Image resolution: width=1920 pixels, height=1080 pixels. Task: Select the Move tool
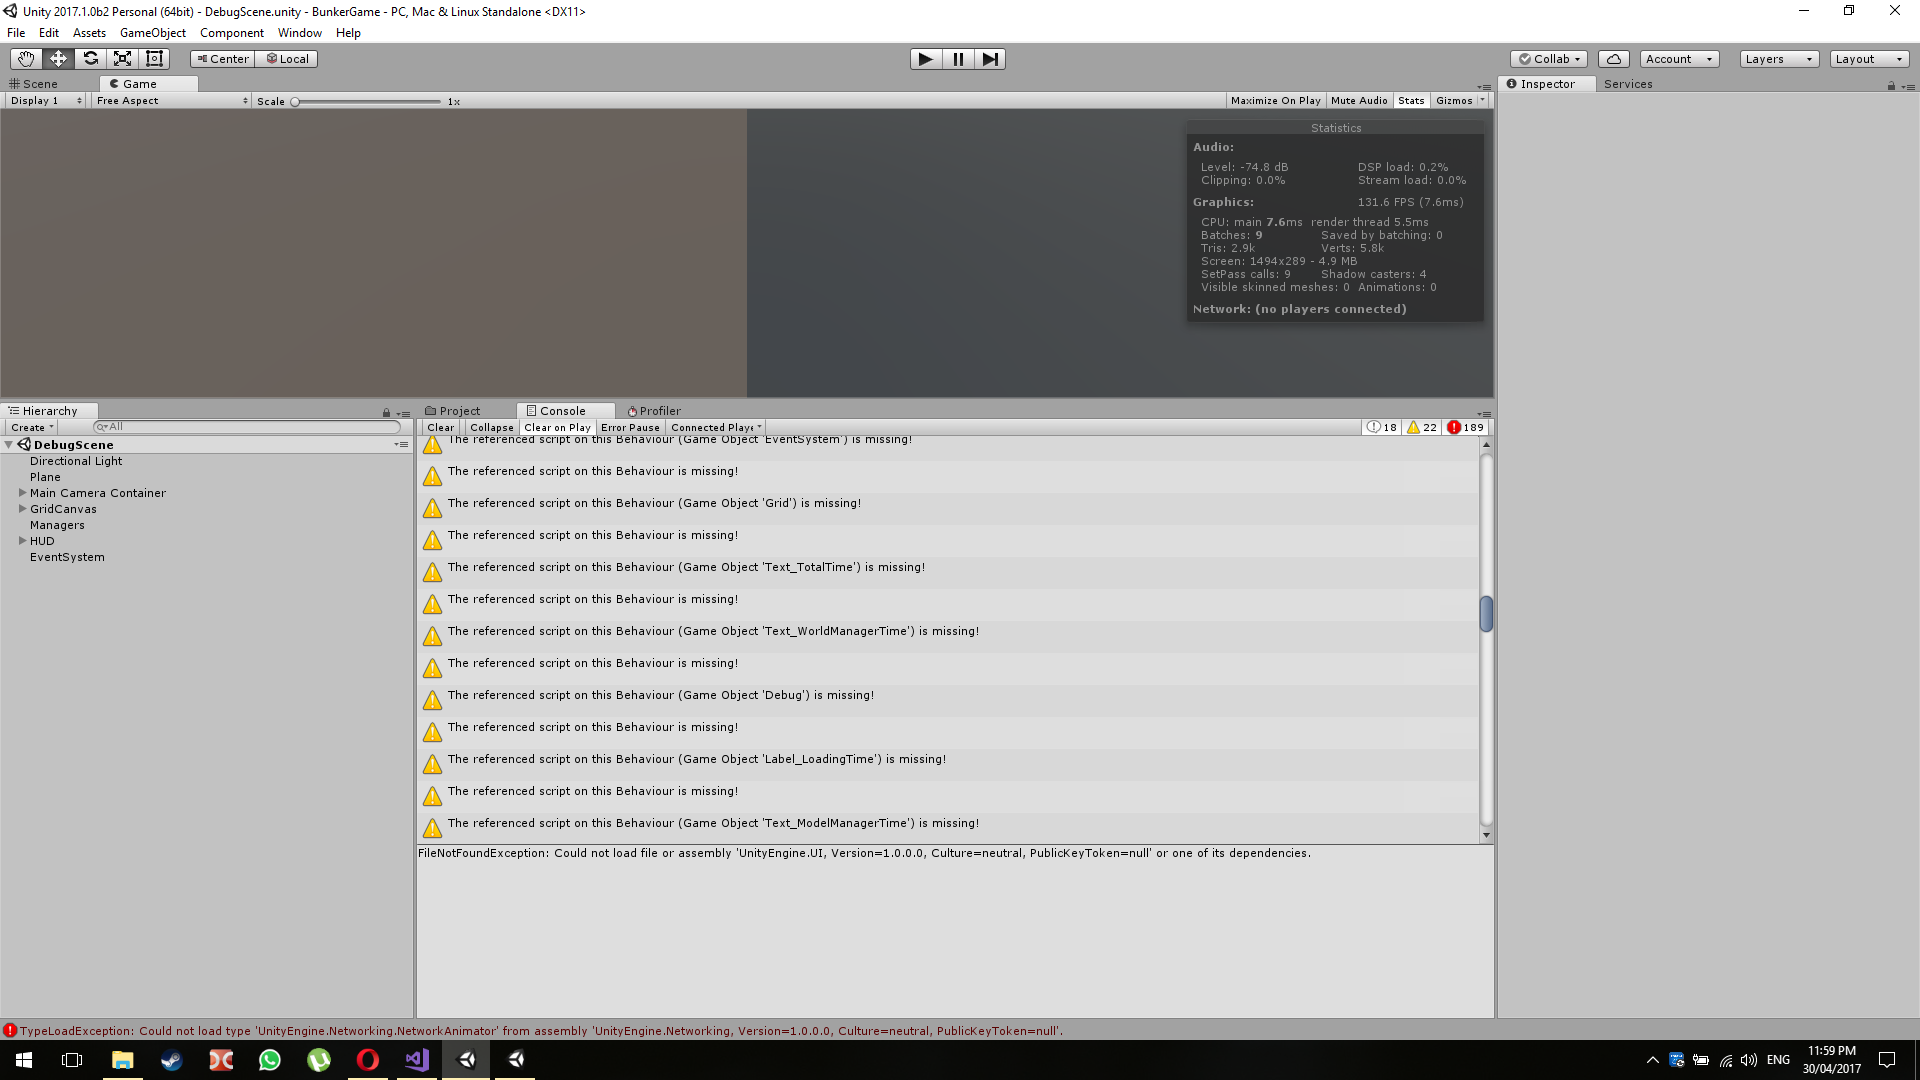click(x=57, y=58)
